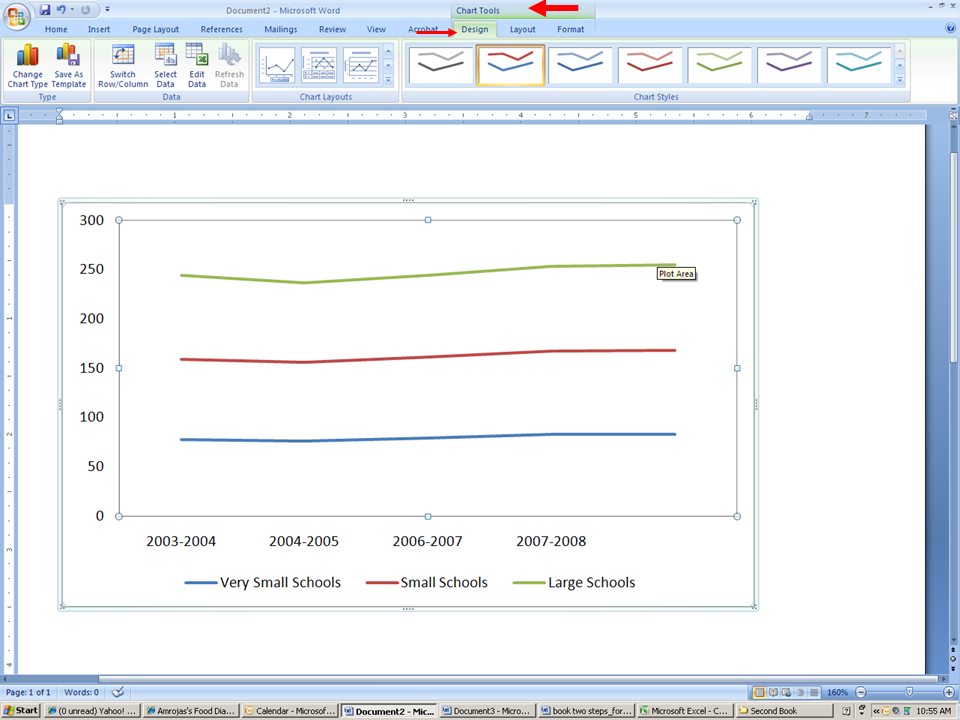Apply the selected multicolor chart style
The width and height of the screenshot is (960, 720).
point(511,64)
